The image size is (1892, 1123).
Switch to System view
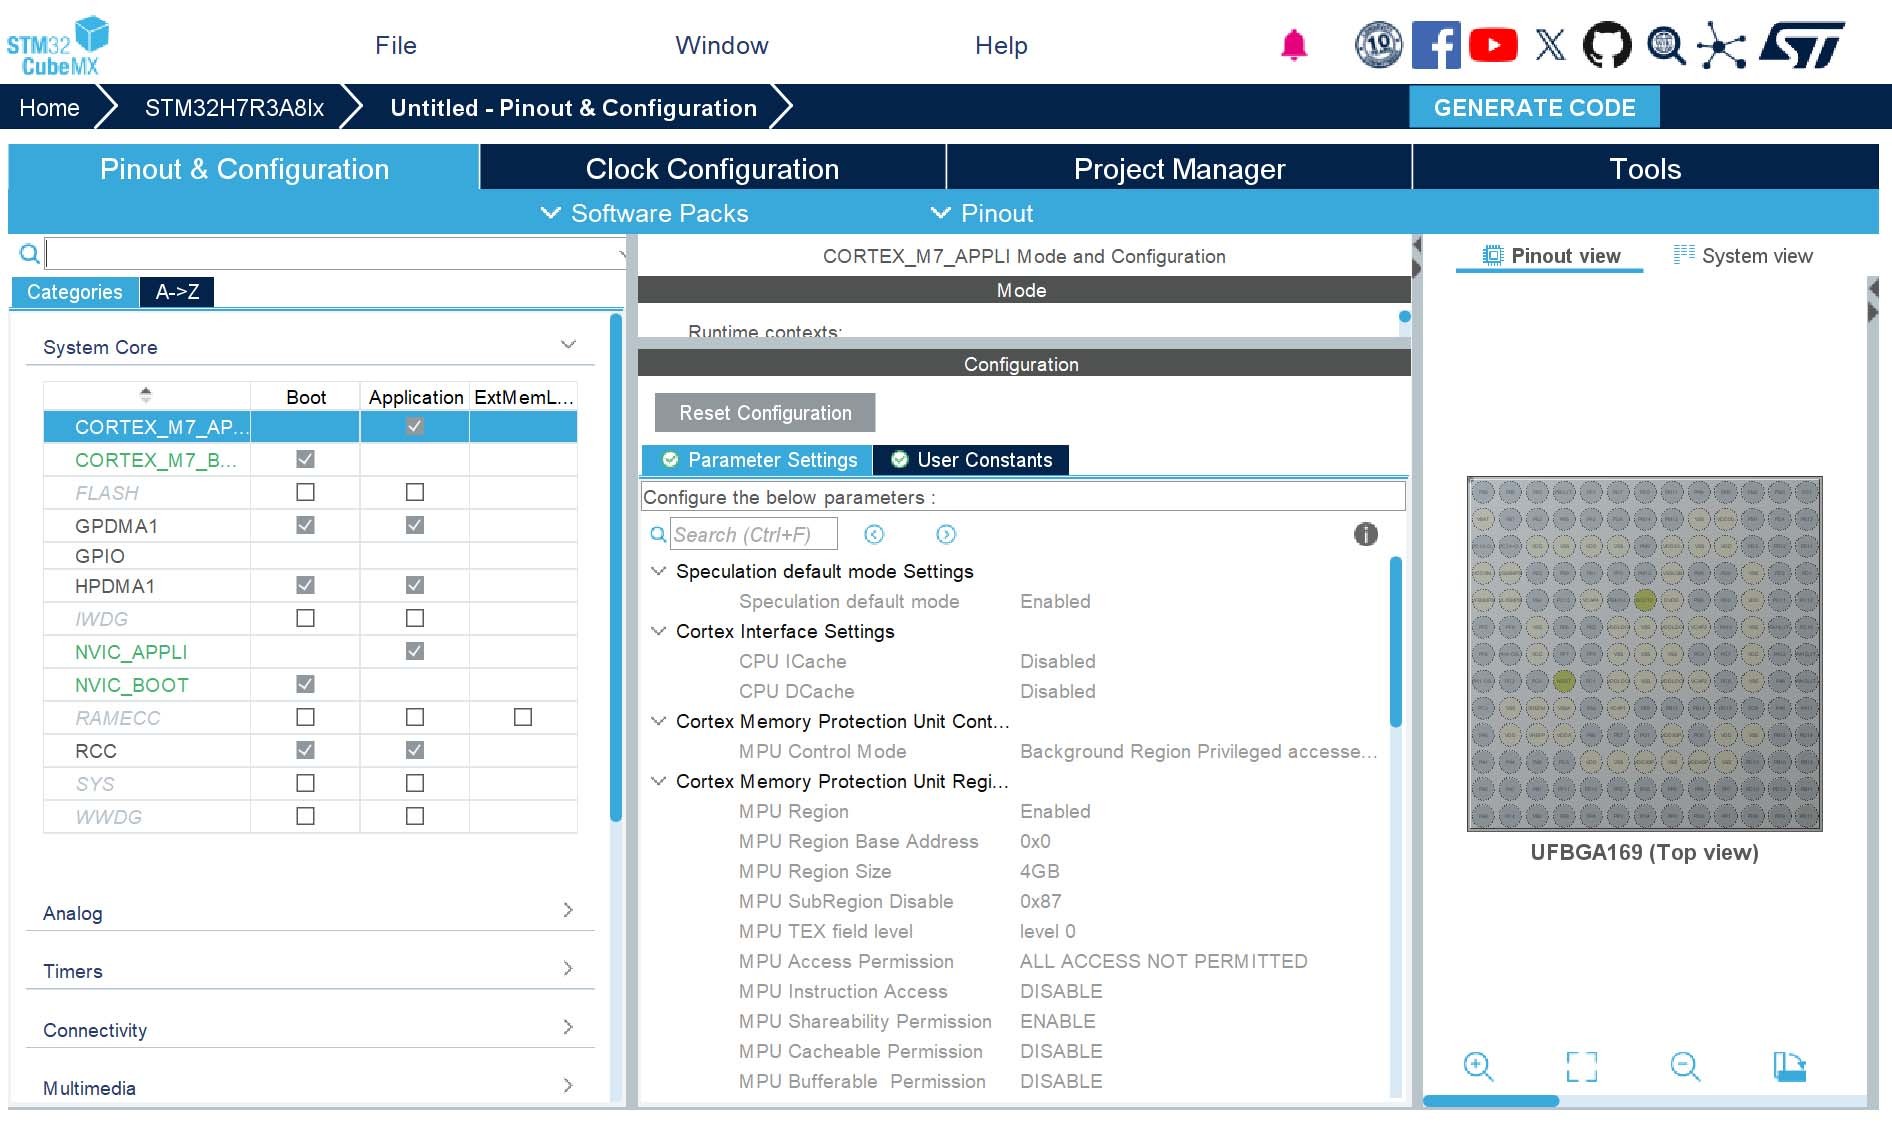pos(1743,256)
